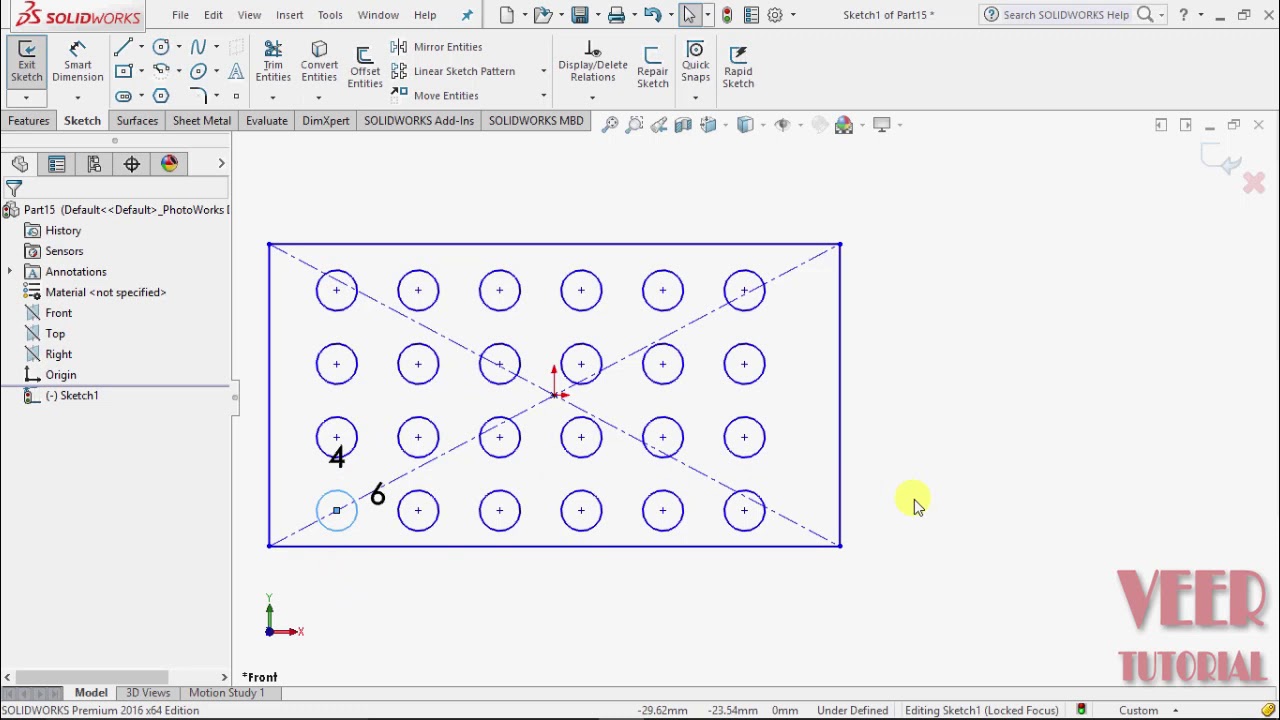Select the Ellipse sketch tool

[x=198, y=71]
